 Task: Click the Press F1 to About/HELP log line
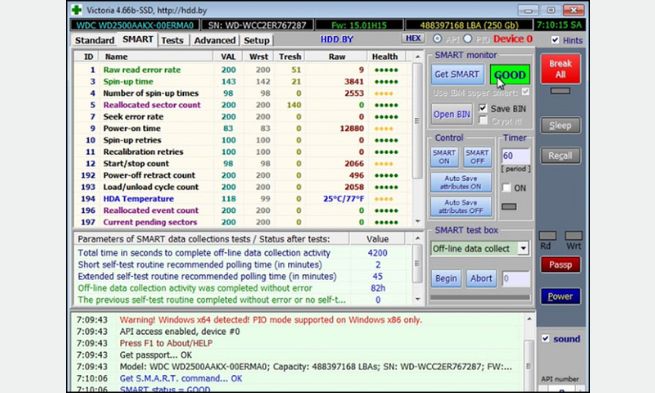point(166,343)
